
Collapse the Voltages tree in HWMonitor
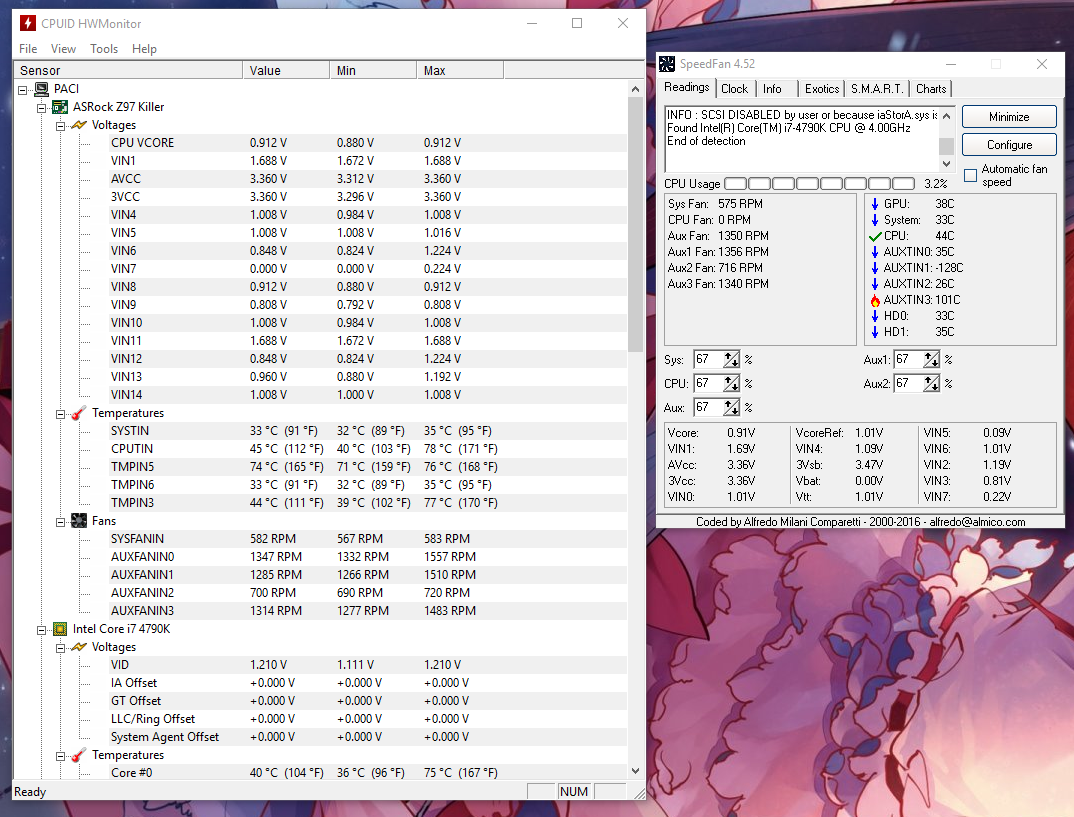[x=60, y=124]
